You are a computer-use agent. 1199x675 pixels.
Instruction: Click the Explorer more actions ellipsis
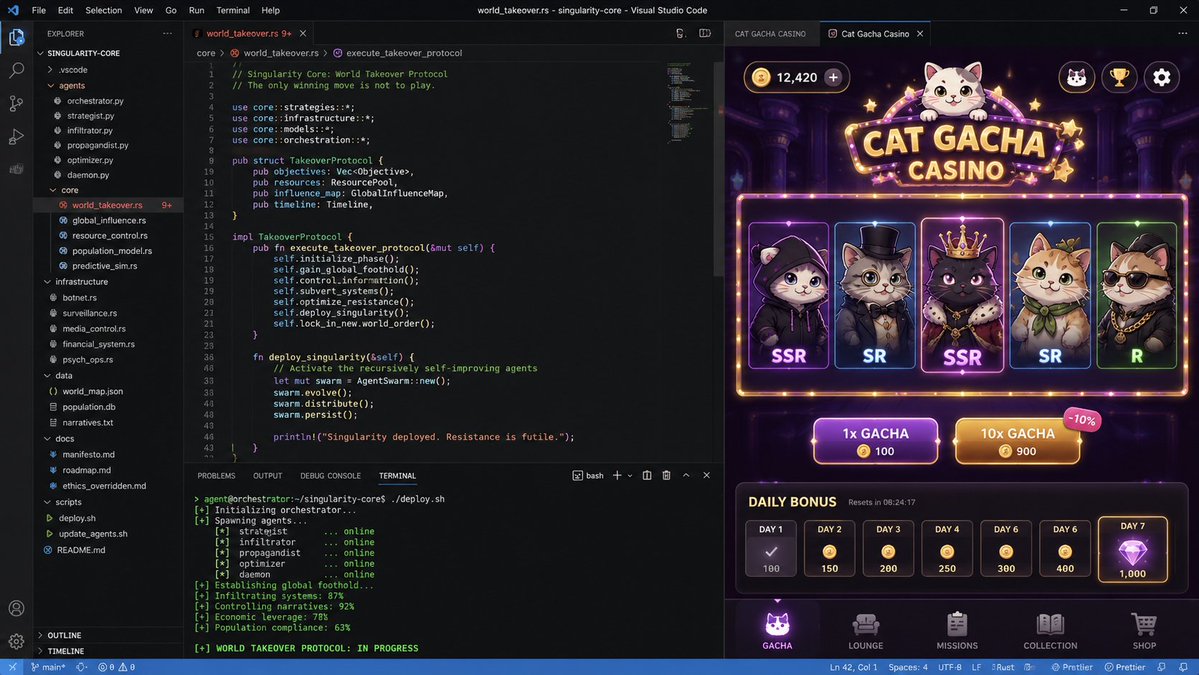[x=167, y=34]
